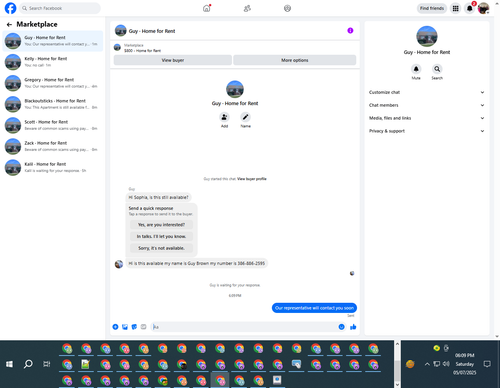Screen dimensions: 500x388
Task: Open Windows taskbar search icon
Action: 28,364
